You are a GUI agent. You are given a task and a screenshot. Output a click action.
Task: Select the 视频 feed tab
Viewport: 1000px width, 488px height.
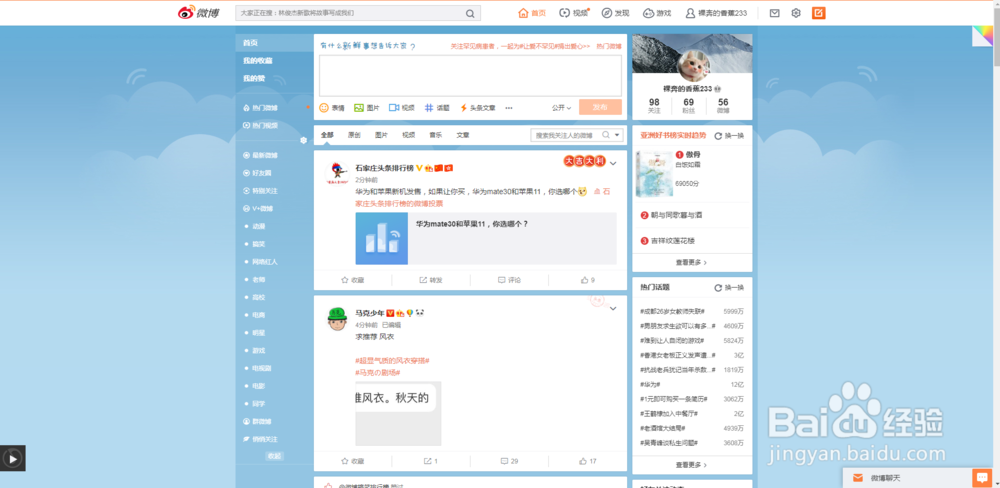(x=408, y=135)
